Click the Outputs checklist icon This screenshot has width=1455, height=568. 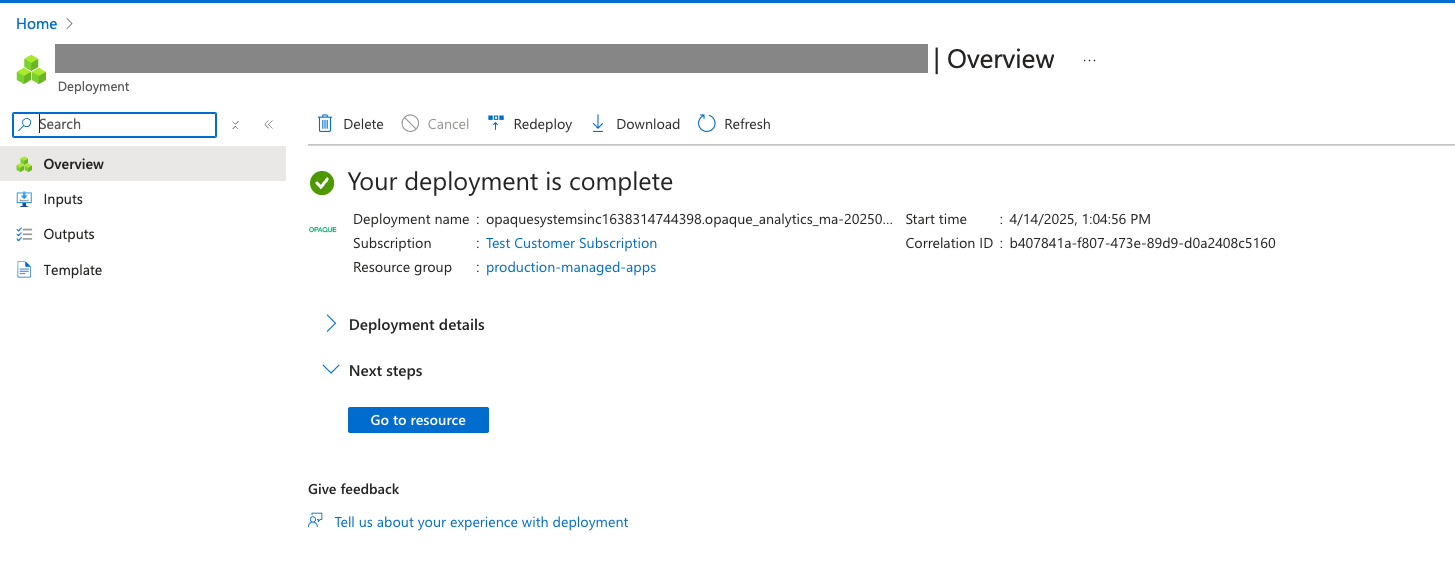click(x=25, y=234)
